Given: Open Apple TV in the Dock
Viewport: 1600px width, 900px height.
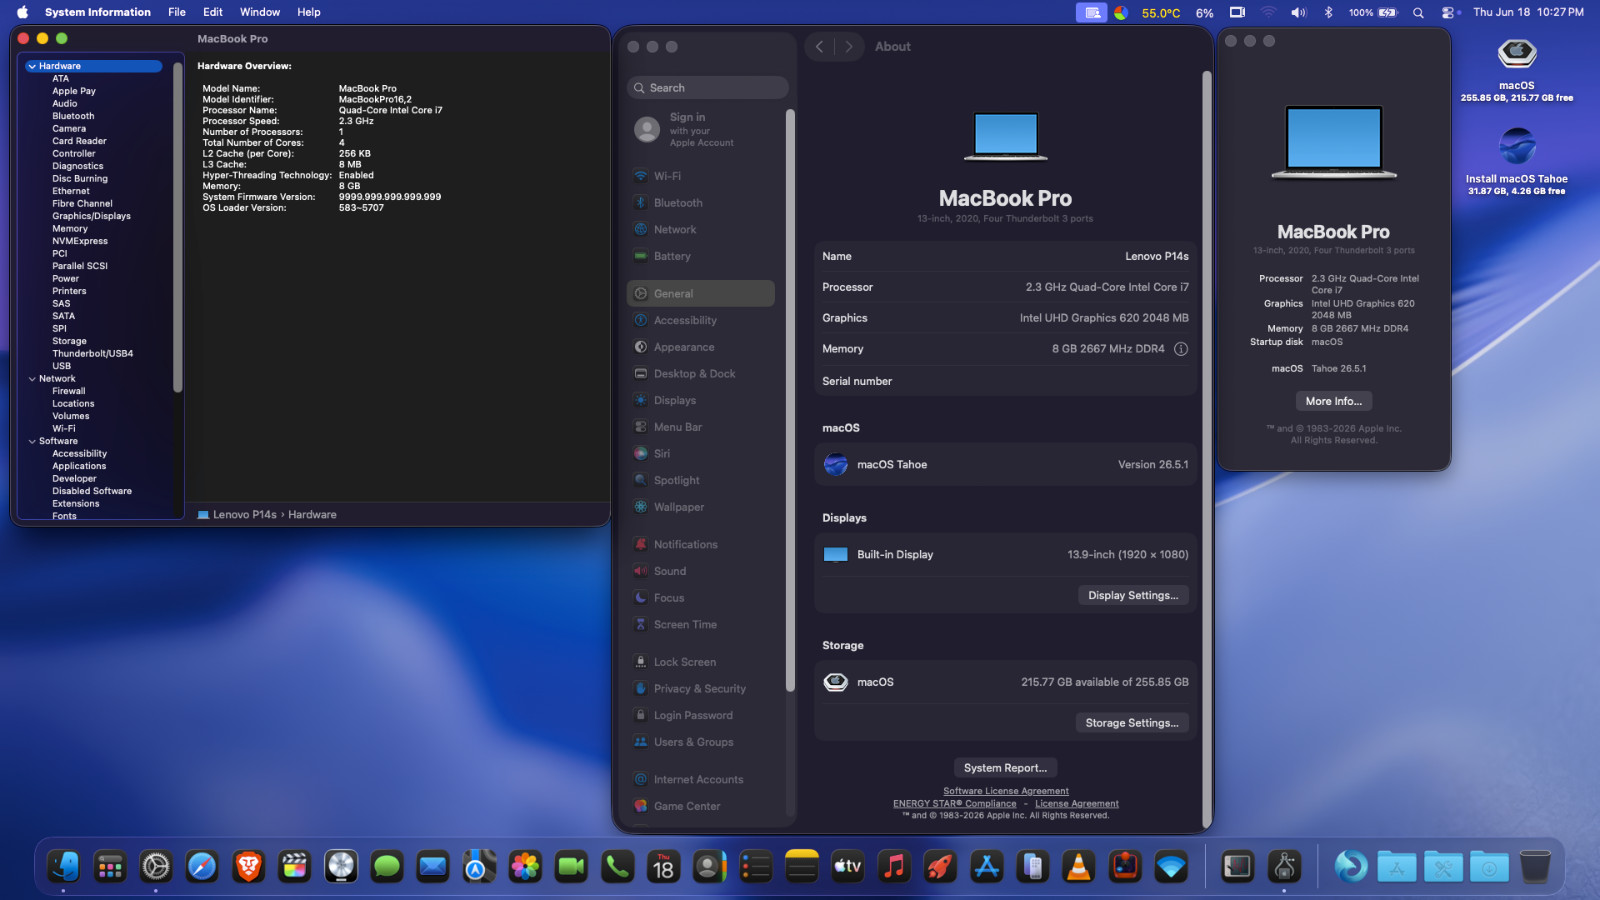Looking at the screenshot, I should pos(848,866).
